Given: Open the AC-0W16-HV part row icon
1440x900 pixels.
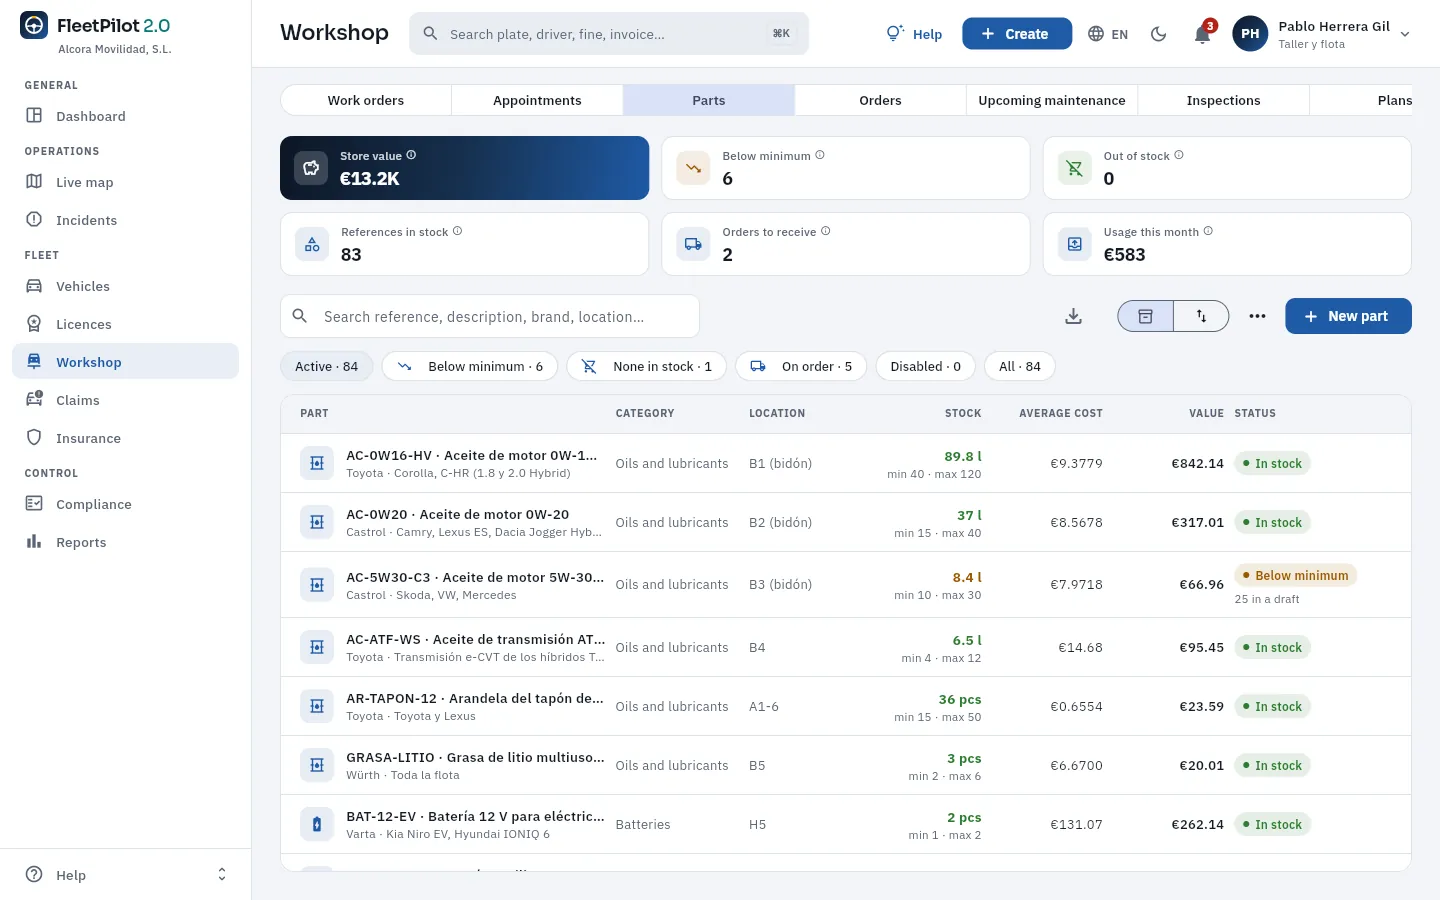Looking at the screenshot, I should coord(317,463).
